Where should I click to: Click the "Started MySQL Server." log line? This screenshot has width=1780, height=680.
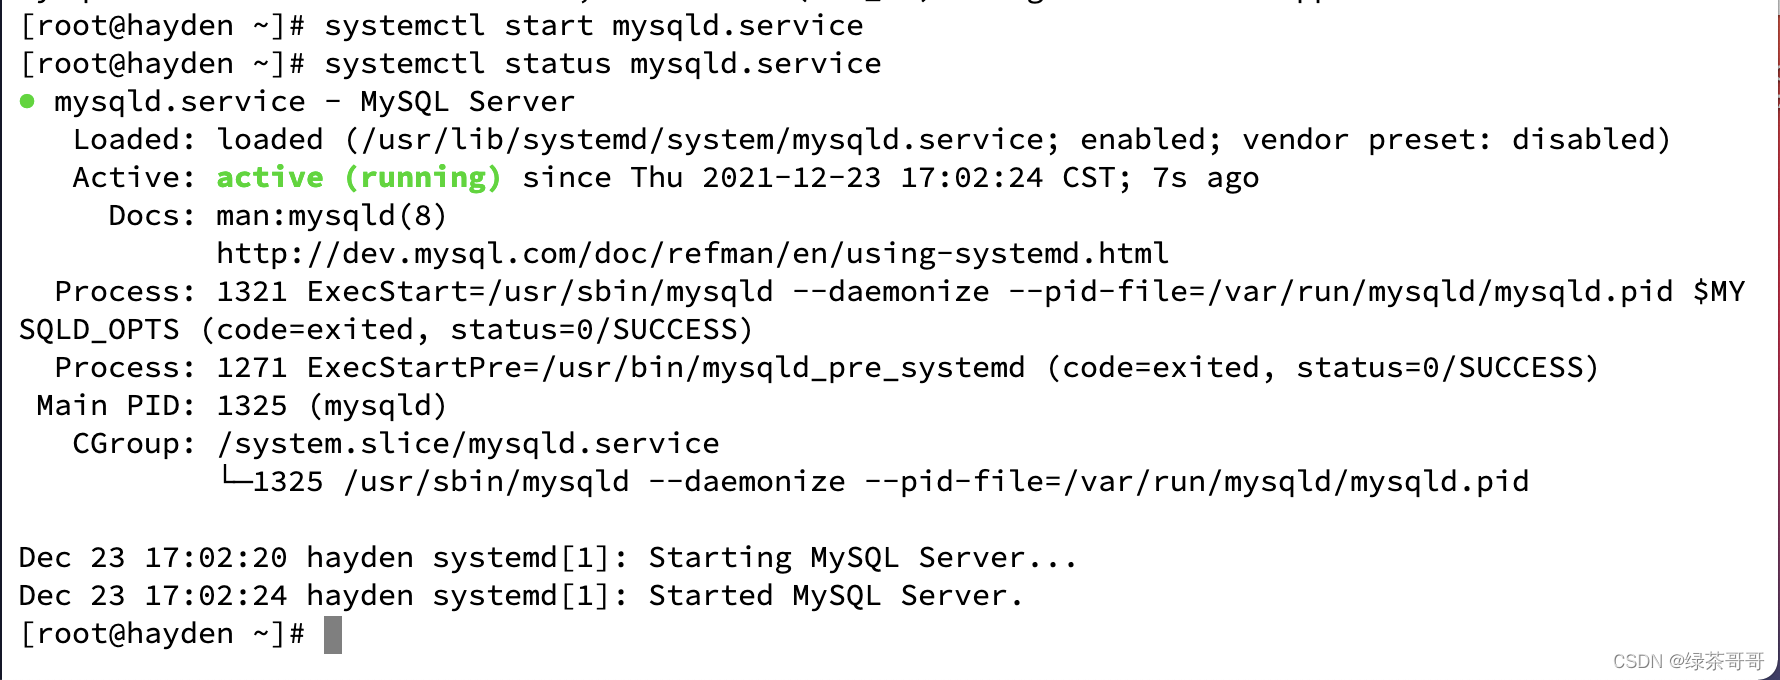coord(835,596)
